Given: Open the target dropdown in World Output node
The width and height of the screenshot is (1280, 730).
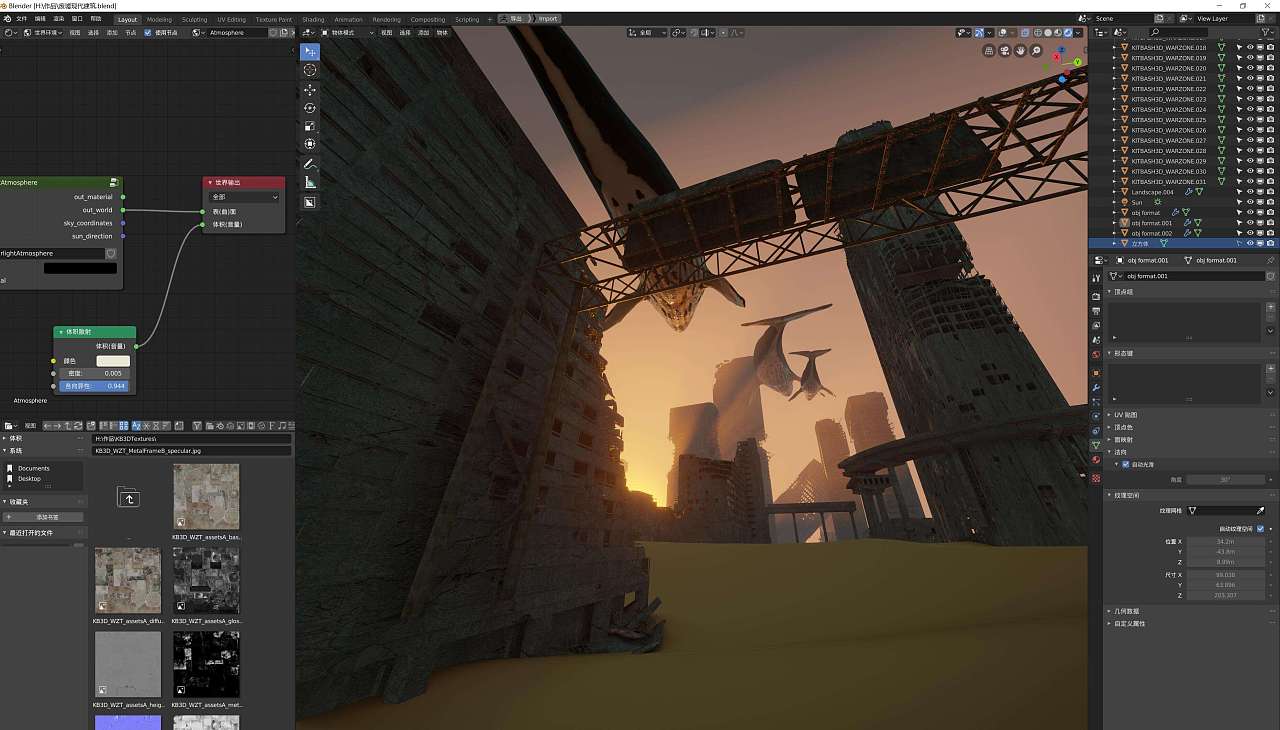Looking at the screenshot, I should (245, 197).
